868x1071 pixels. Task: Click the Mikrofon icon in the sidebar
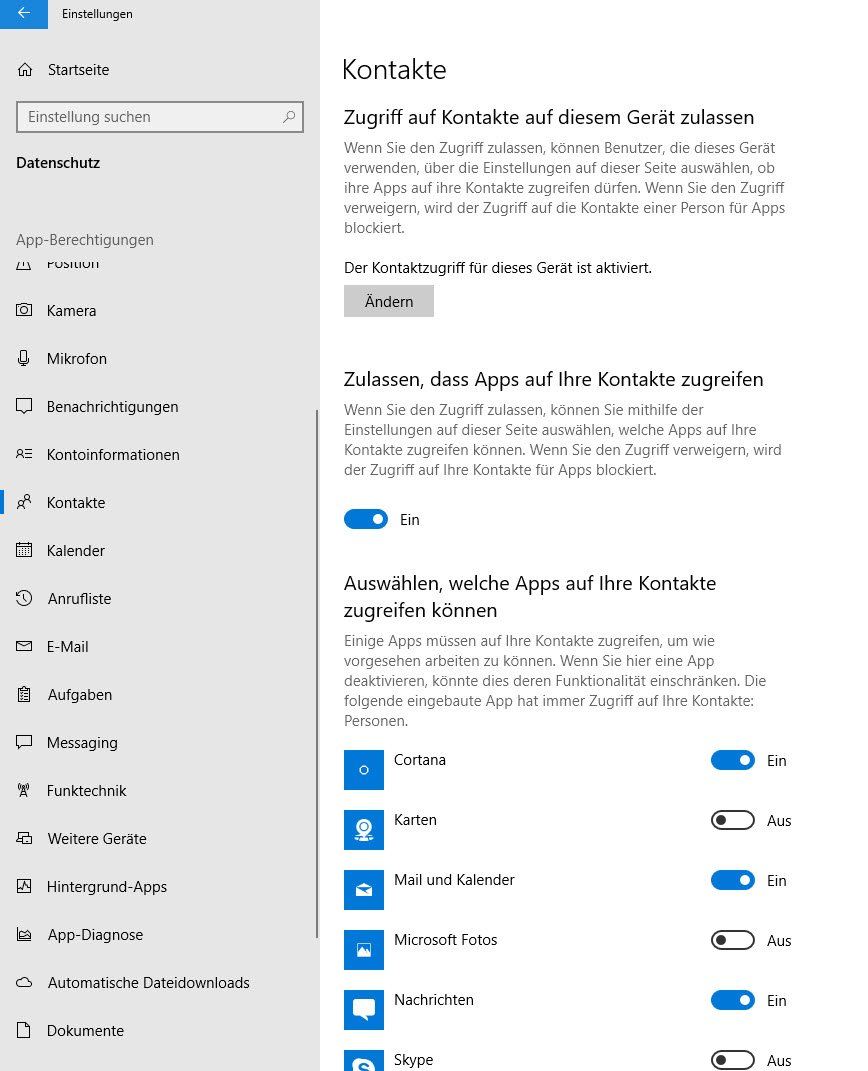pyautogui.click(x=25, y=359)
